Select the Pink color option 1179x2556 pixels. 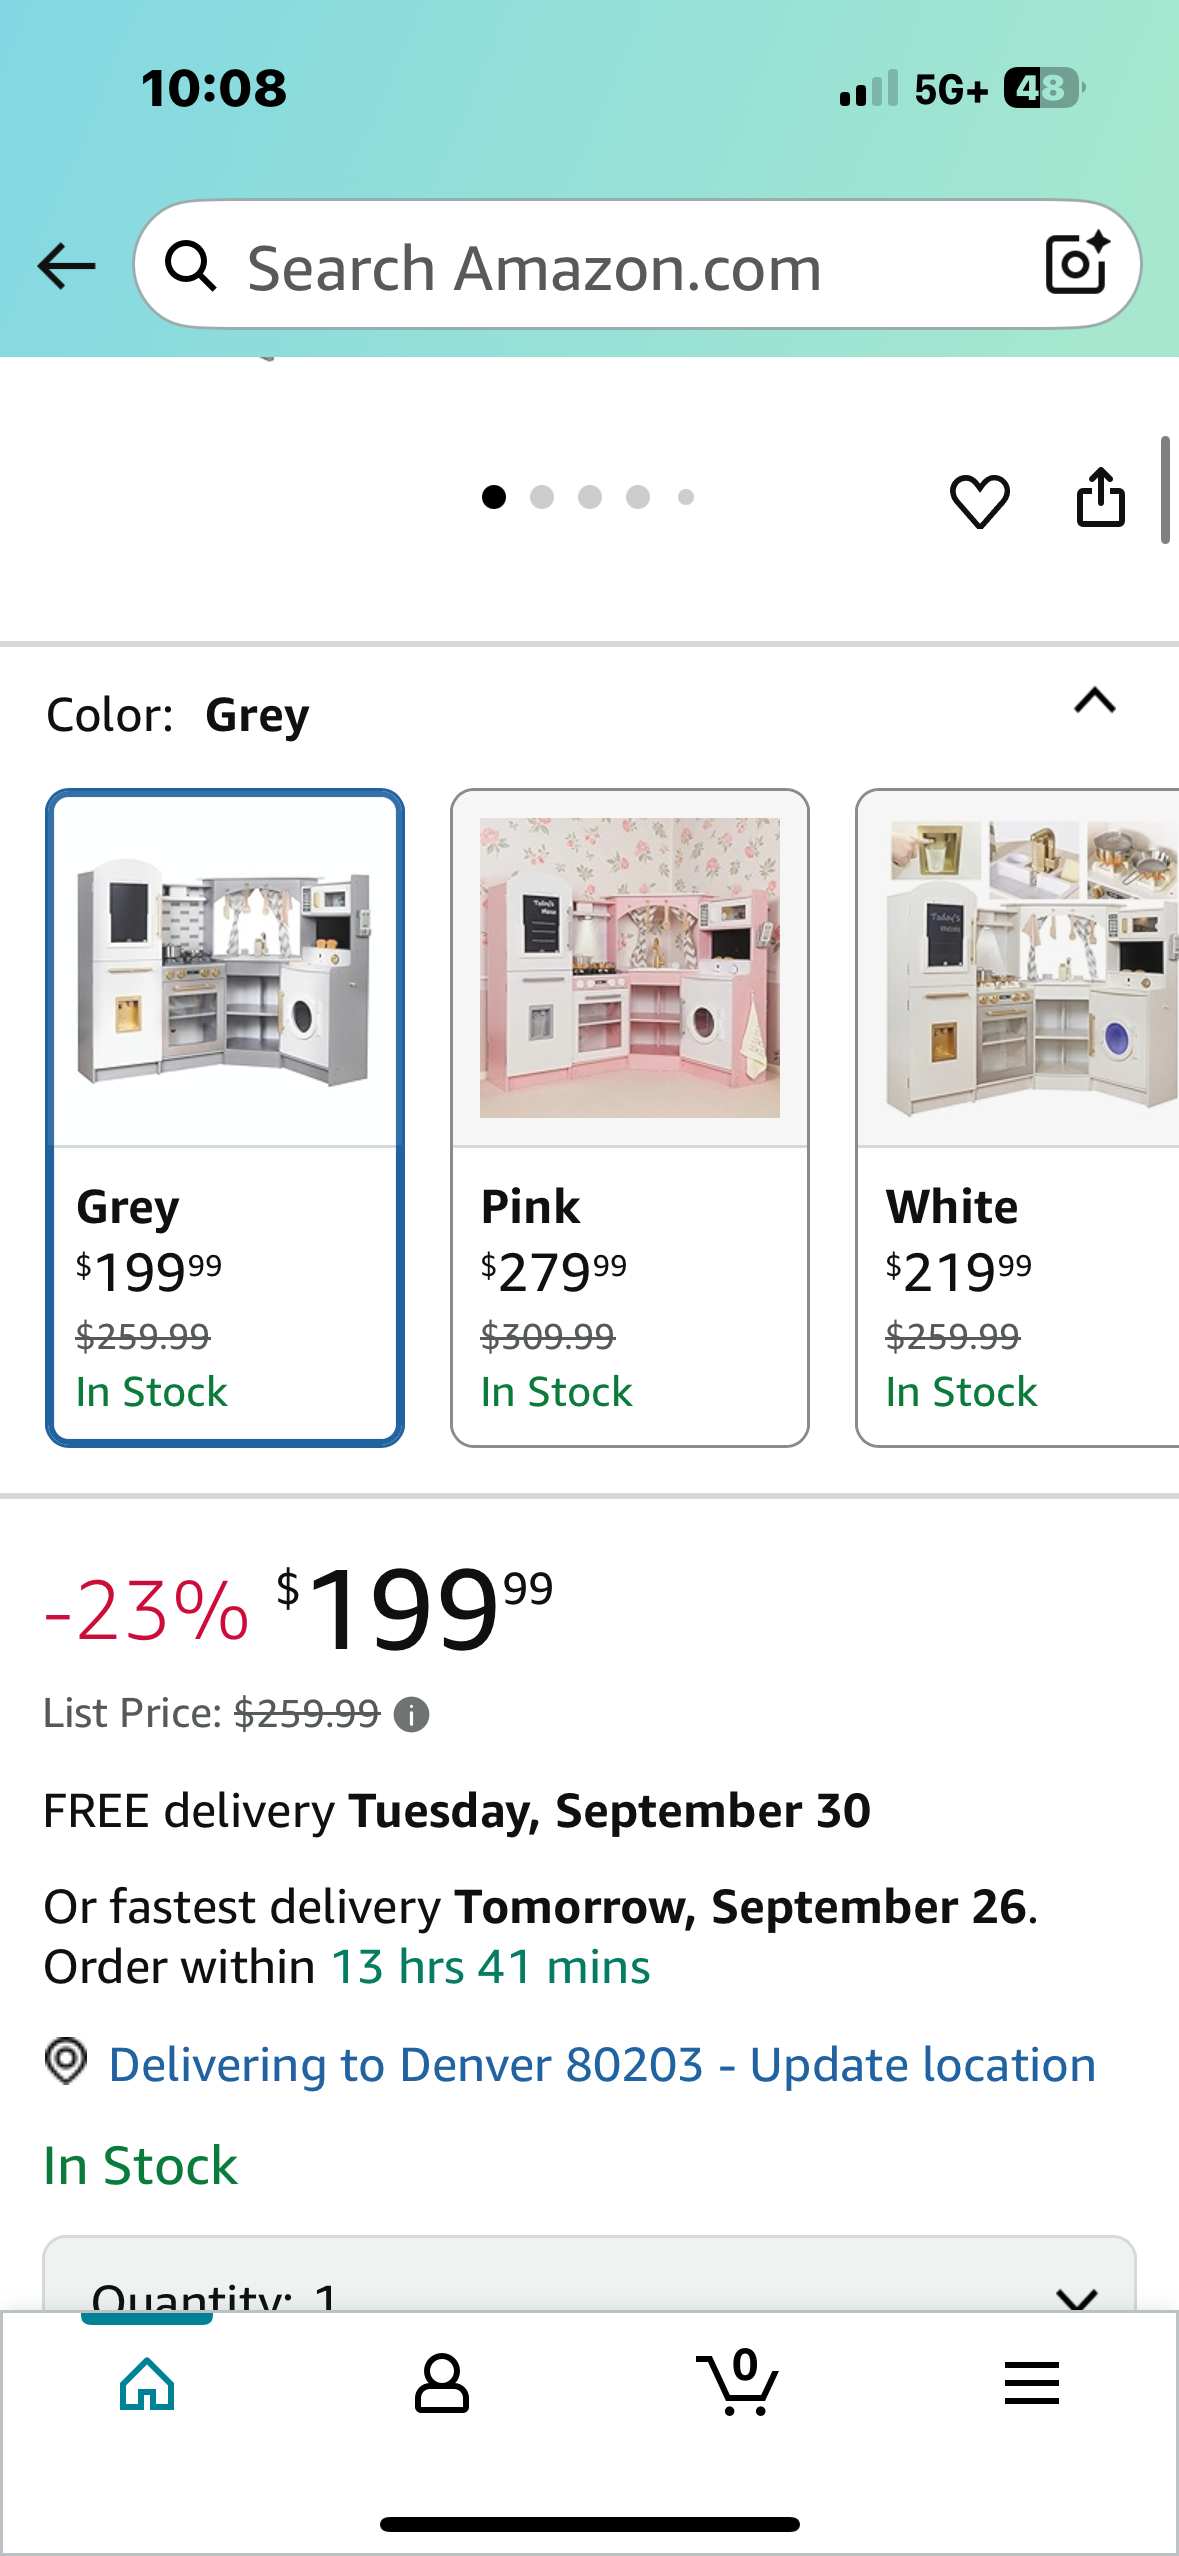[629, 1117]
